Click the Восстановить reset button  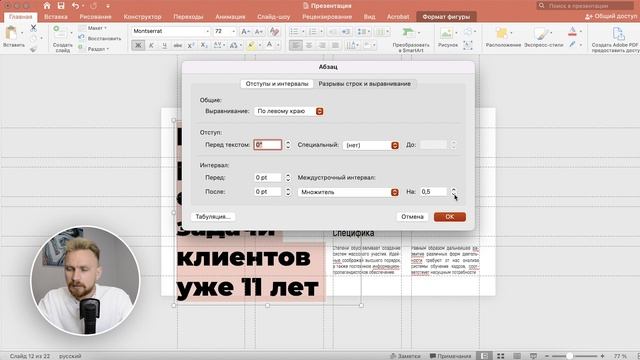click(100, 38)
